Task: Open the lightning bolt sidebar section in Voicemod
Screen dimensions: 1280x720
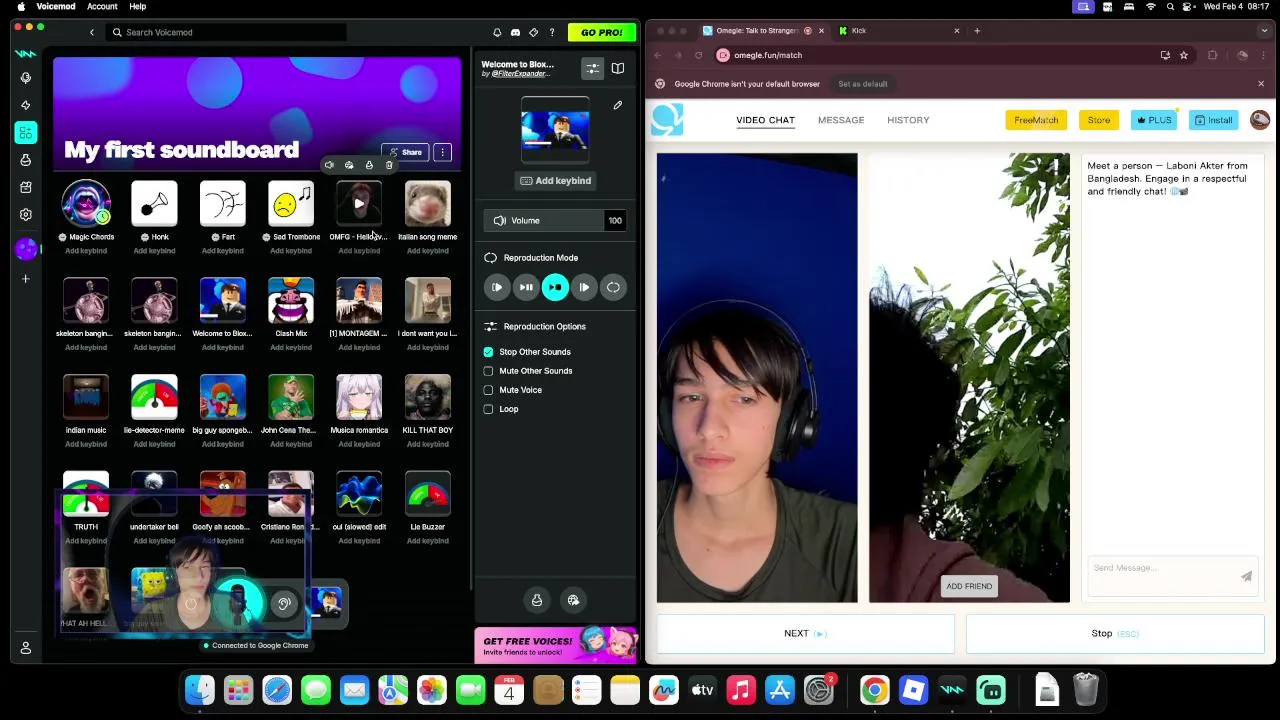Action: (x=26, y=105)
